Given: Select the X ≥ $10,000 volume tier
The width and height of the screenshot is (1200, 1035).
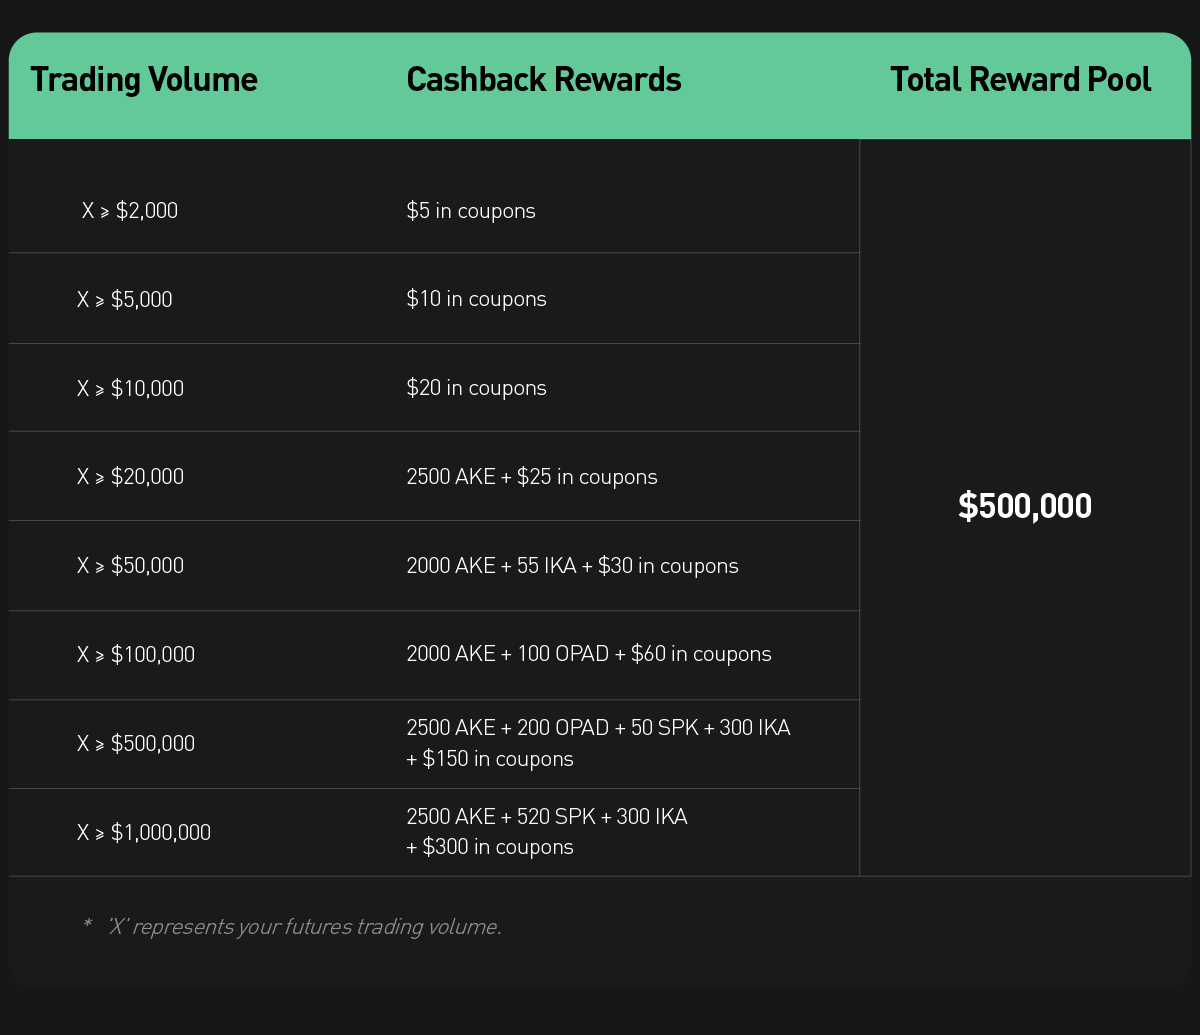Looking at the screenshot, I should point(131,388).
